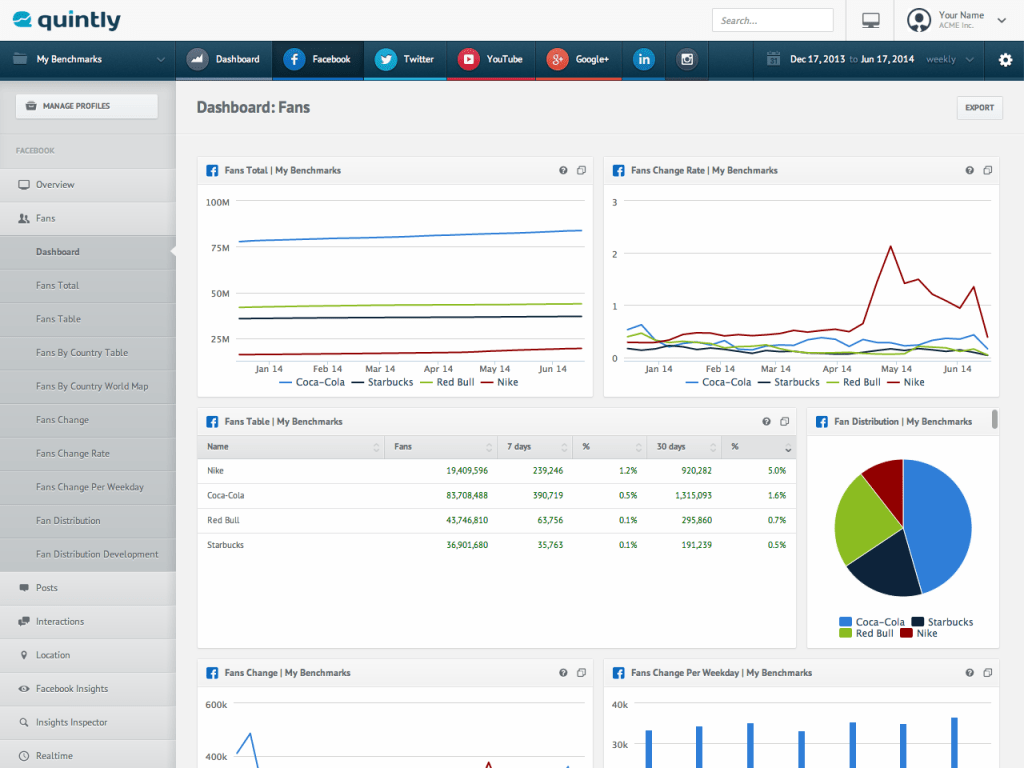Click help icon on Fans Table widget
The image size is (1024, 768).
click(x=766, y=422)
